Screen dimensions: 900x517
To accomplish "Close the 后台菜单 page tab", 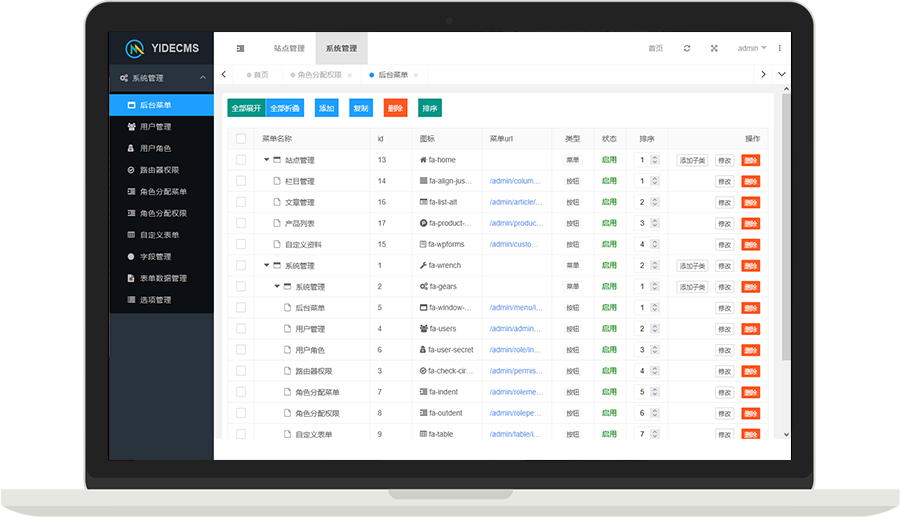I will 416,75.
